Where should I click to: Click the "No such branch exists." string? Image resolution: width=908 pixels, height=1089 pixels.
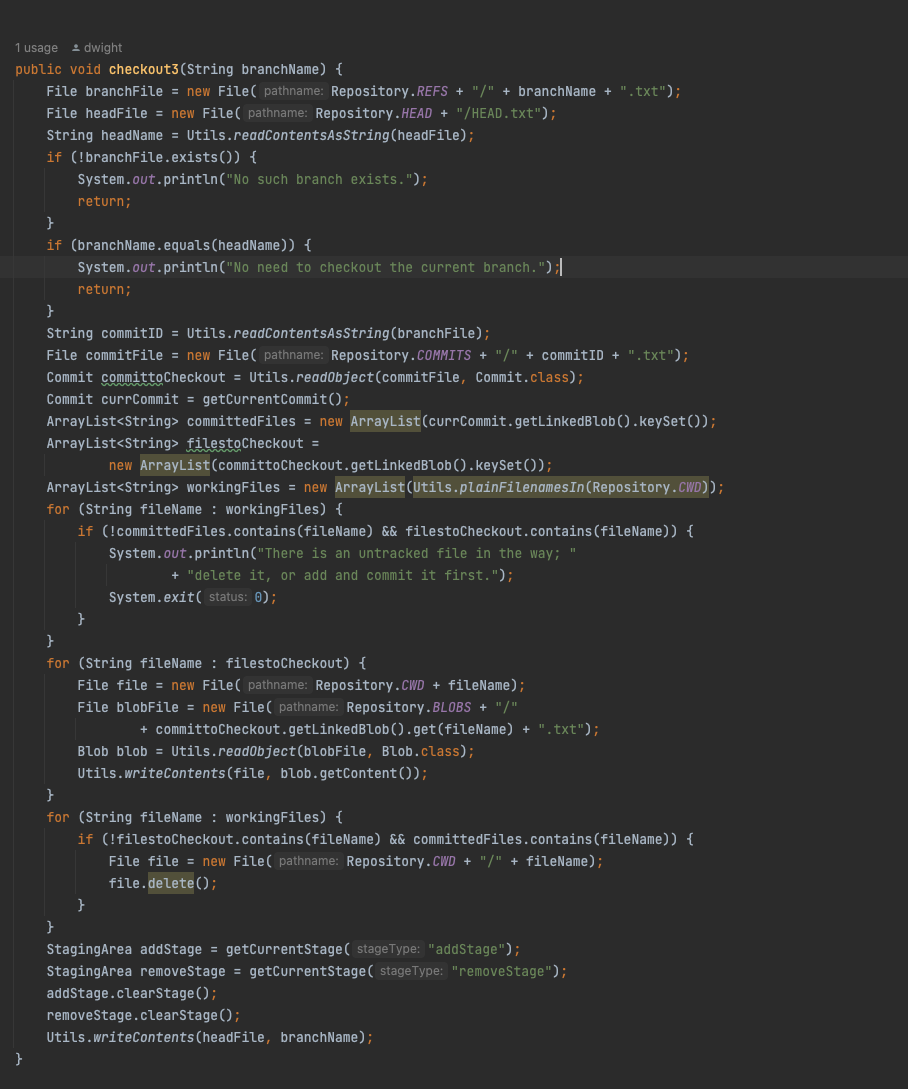[319, 179]
